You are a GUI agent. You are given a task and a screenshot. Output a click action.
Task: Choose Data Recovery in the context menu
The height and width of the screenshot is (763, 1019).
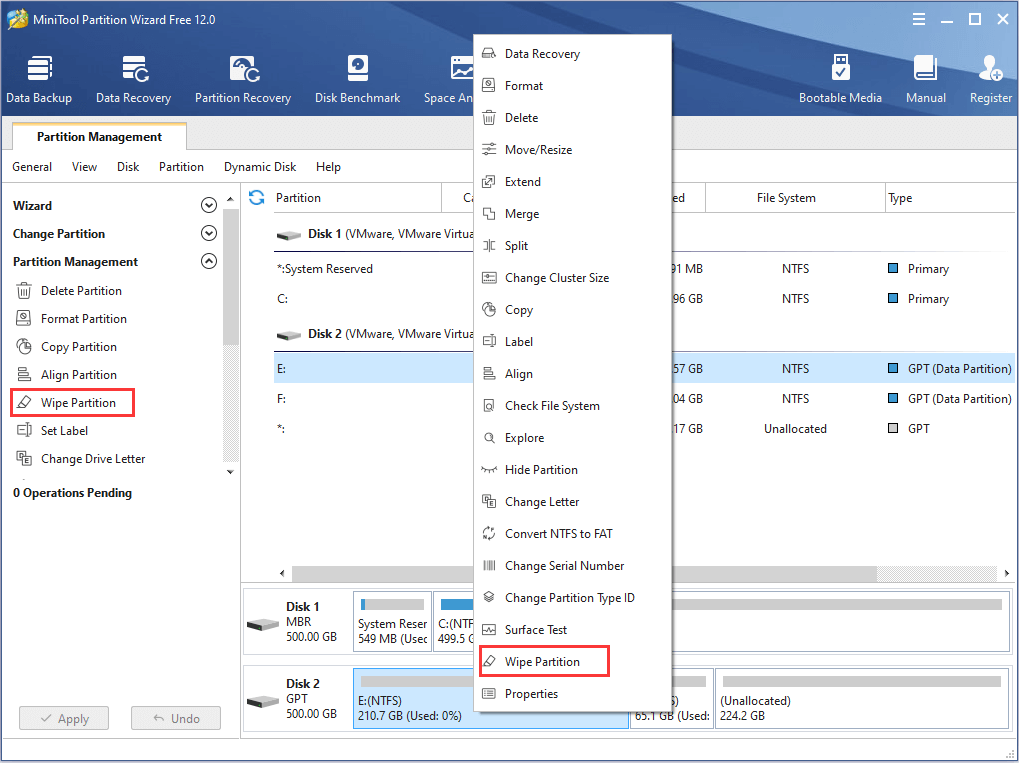[x=572, y=54]
